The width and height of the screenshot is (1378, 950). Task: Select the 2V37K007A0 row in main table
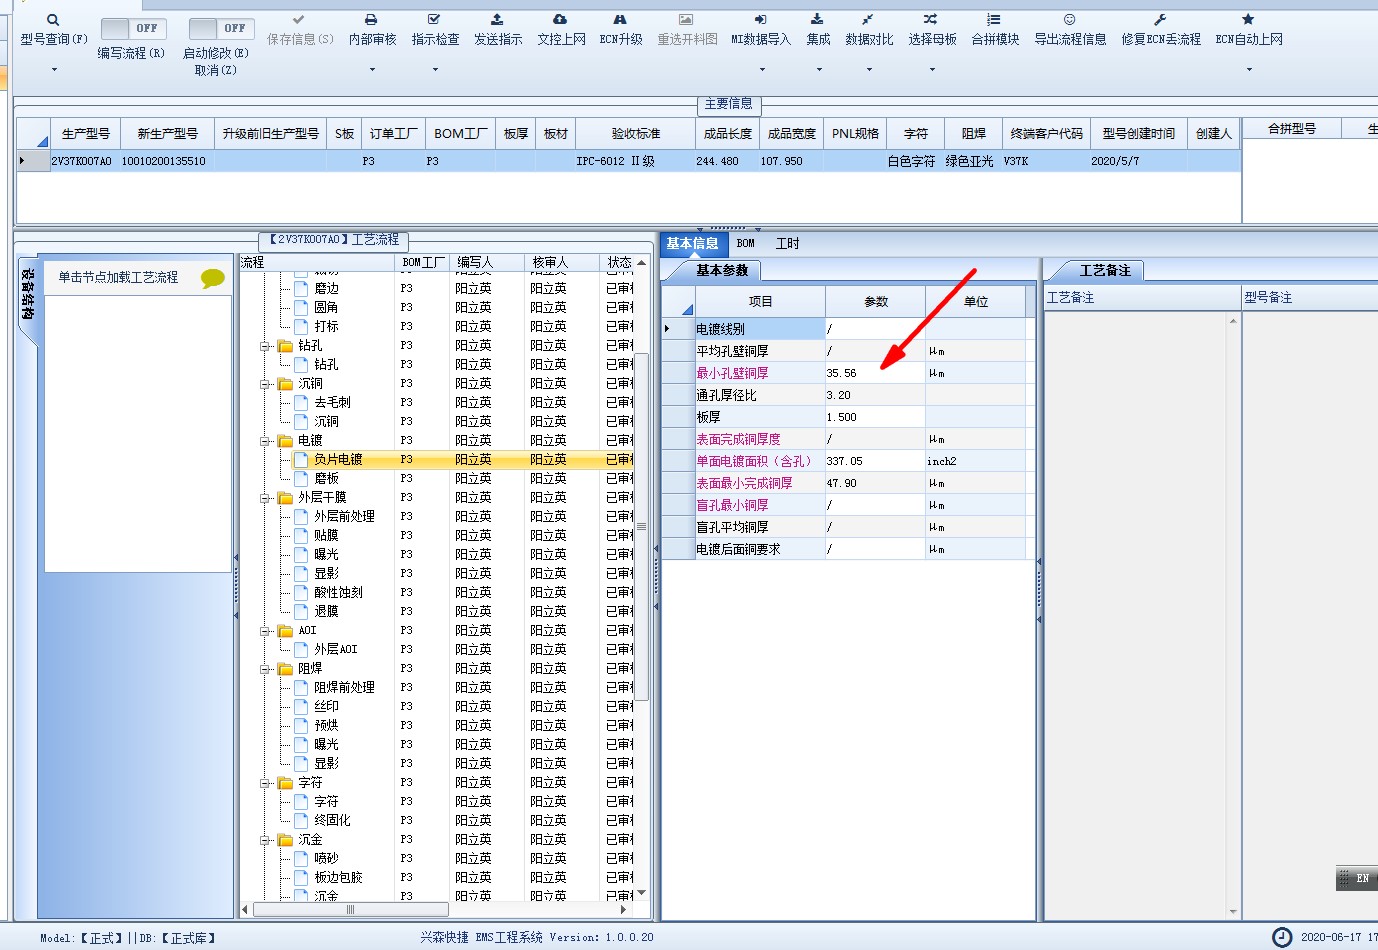tap(628, 161)
